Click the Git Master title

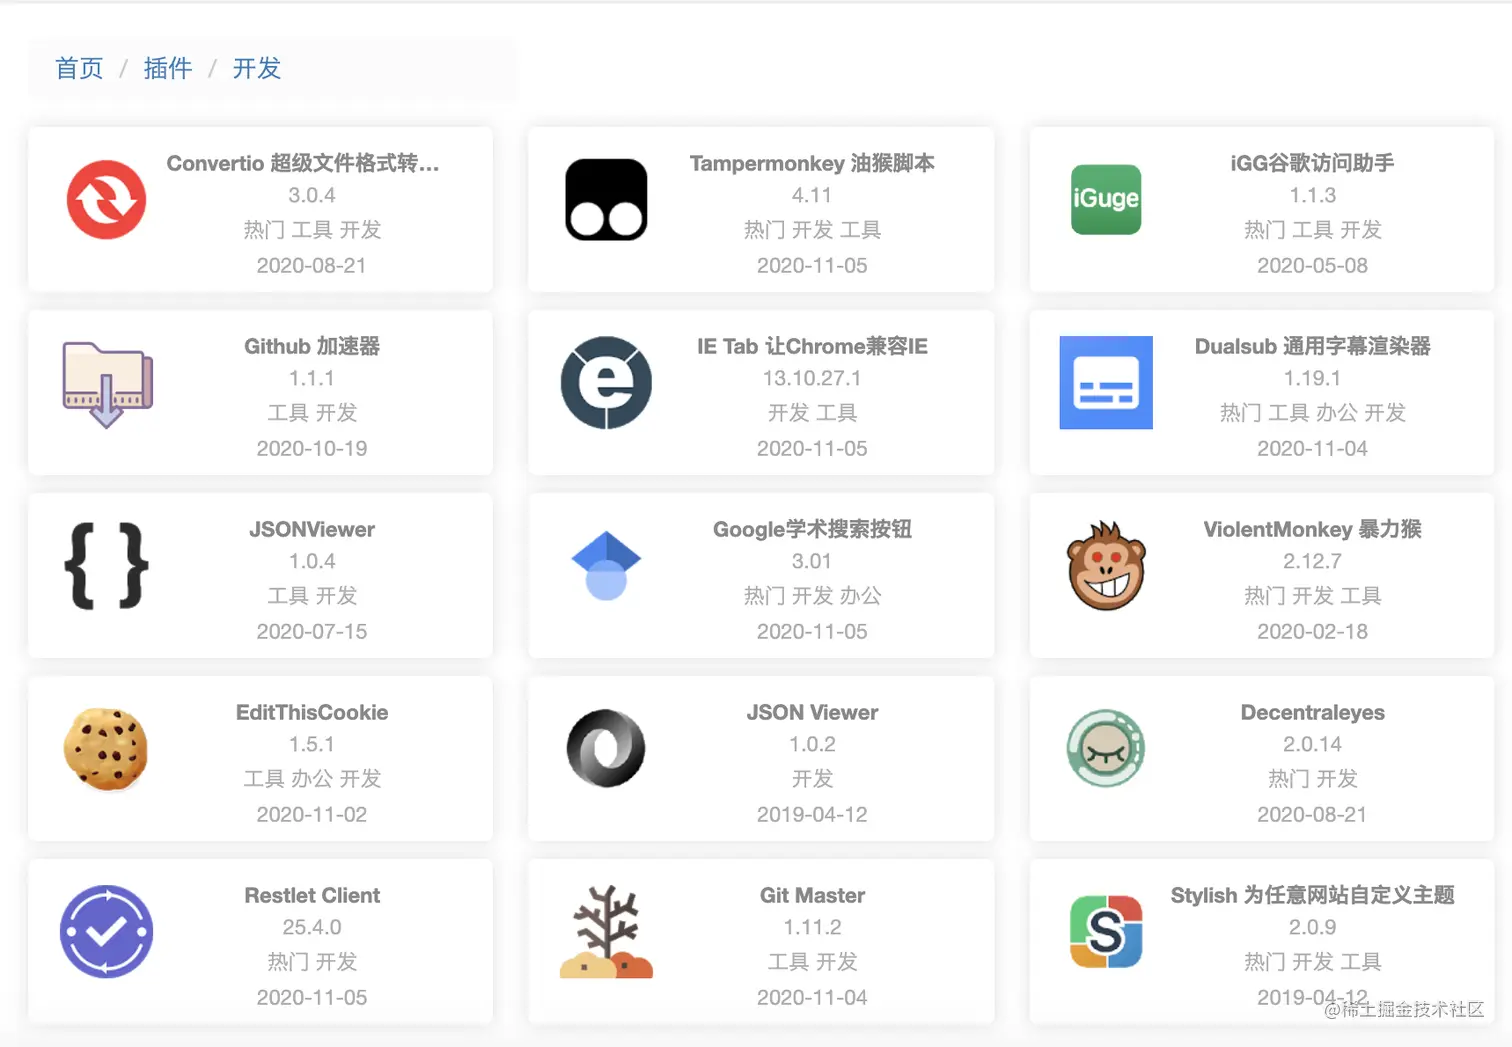pos(812,895)
